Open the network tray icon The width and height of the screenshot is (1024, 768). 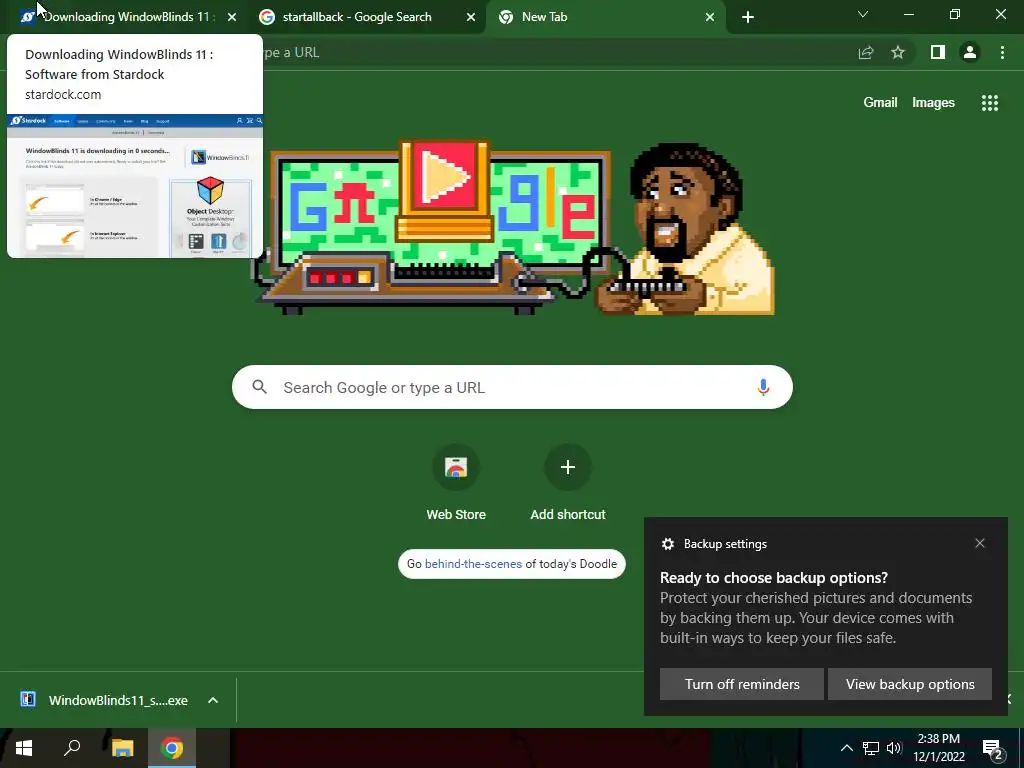coord(871,748)
